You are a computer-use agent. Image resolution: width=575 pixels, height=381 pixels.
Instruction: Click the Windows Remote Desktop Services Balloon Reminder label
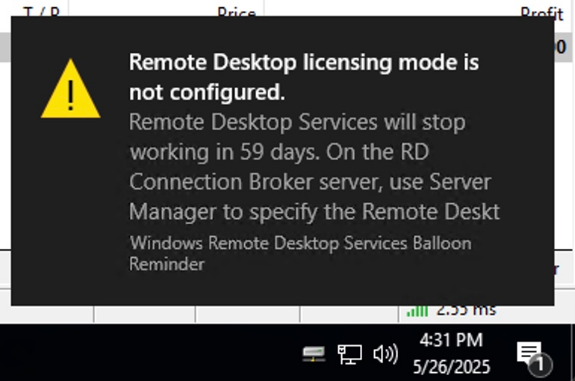(x=300, y=253)
